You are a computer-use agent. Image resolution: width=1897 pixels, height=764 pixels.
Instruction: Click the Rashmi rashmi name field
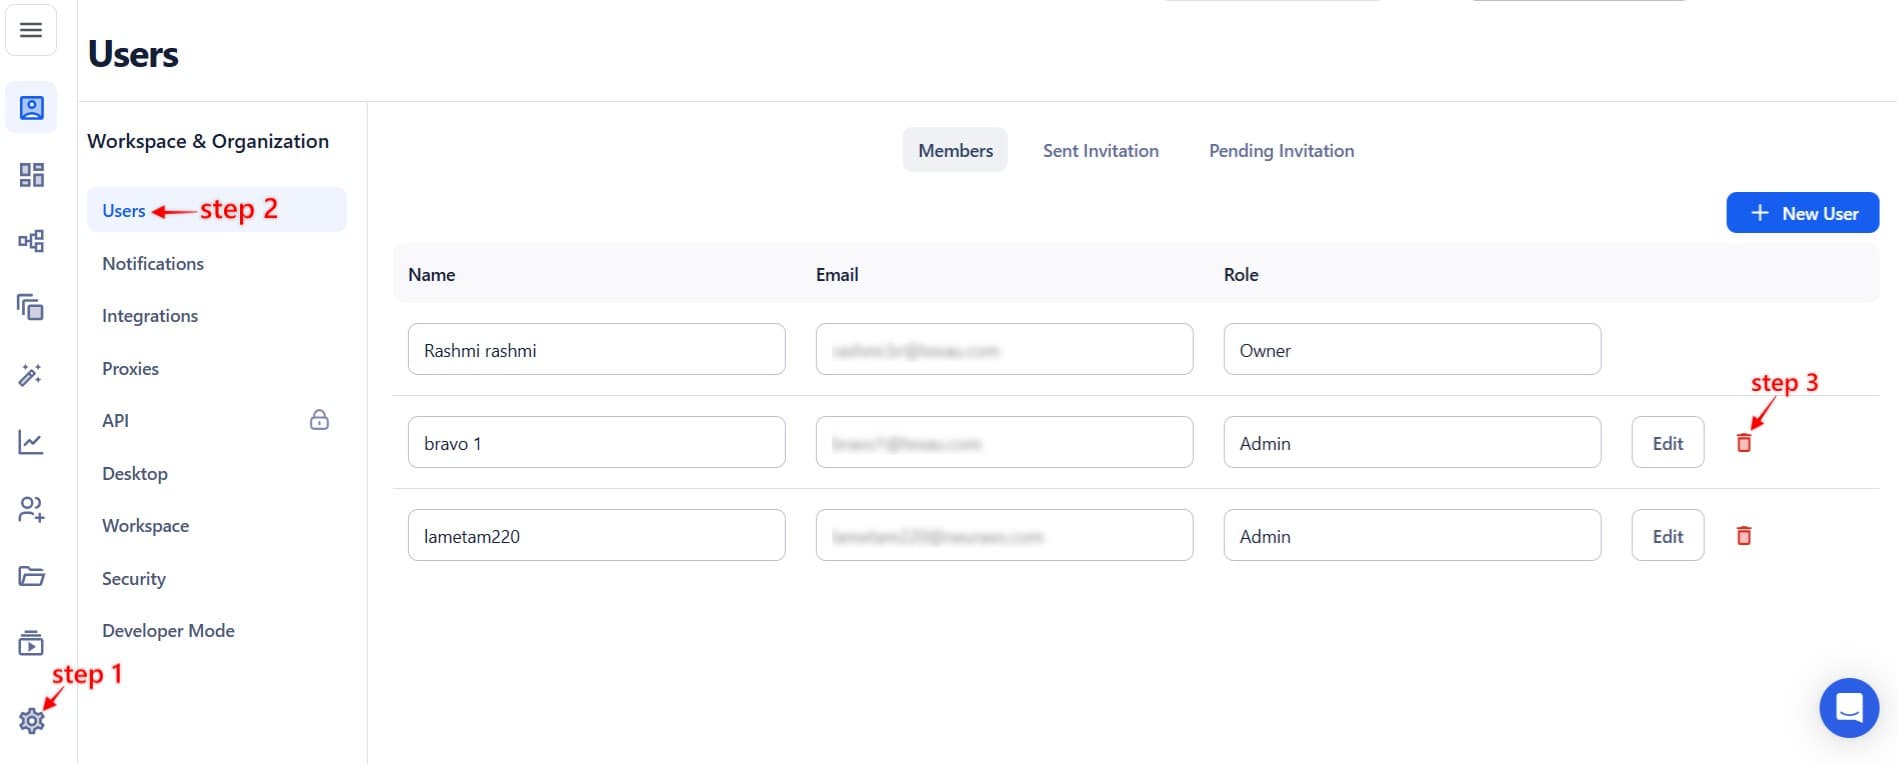tap(596, 350)
